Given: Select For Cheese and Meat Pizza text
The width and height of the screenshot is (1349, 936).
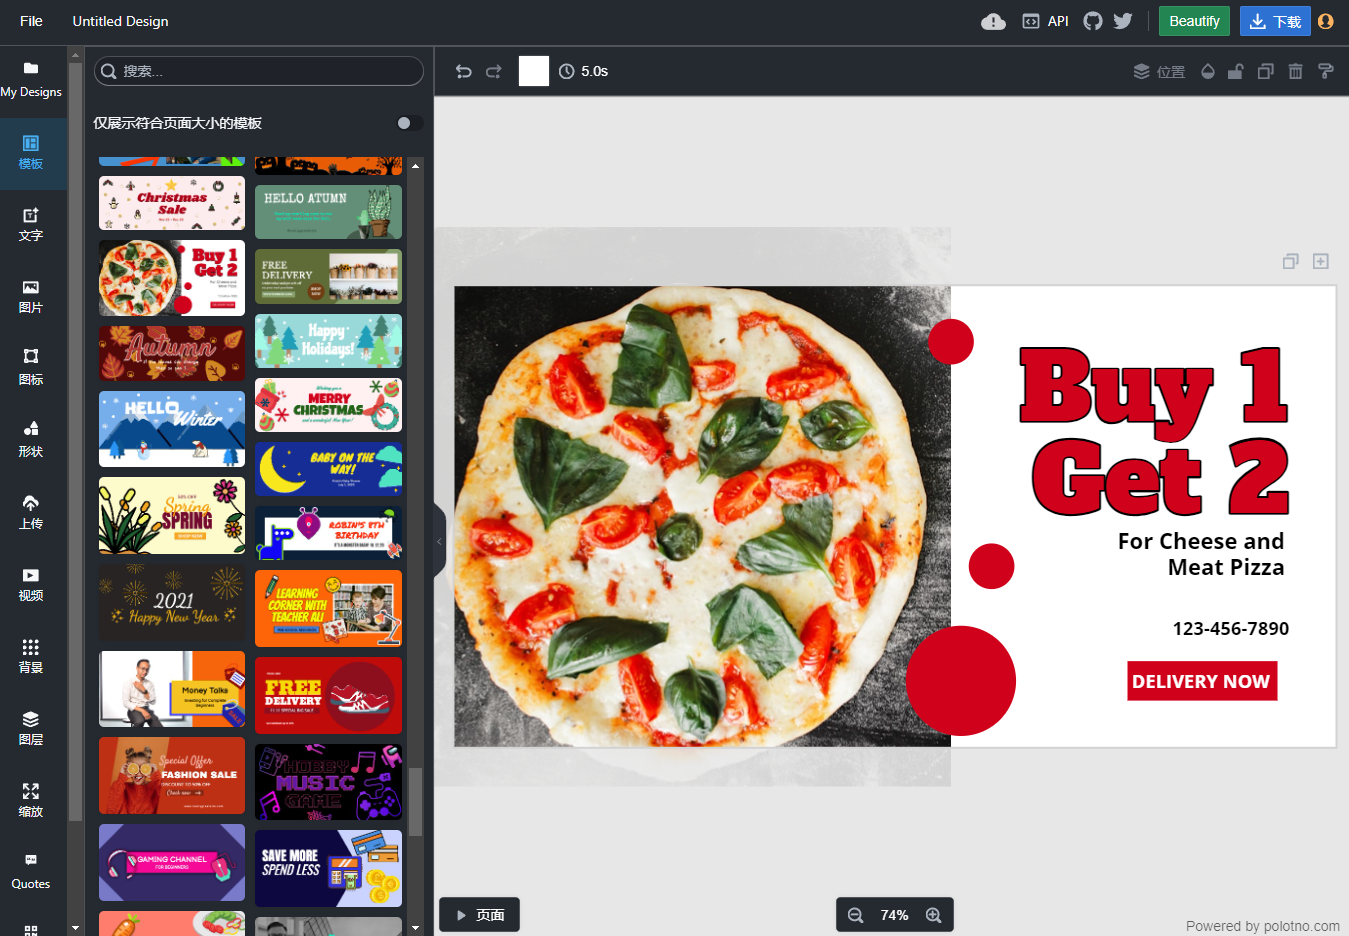Looking at the screenshot, I should coord(1200,554).
